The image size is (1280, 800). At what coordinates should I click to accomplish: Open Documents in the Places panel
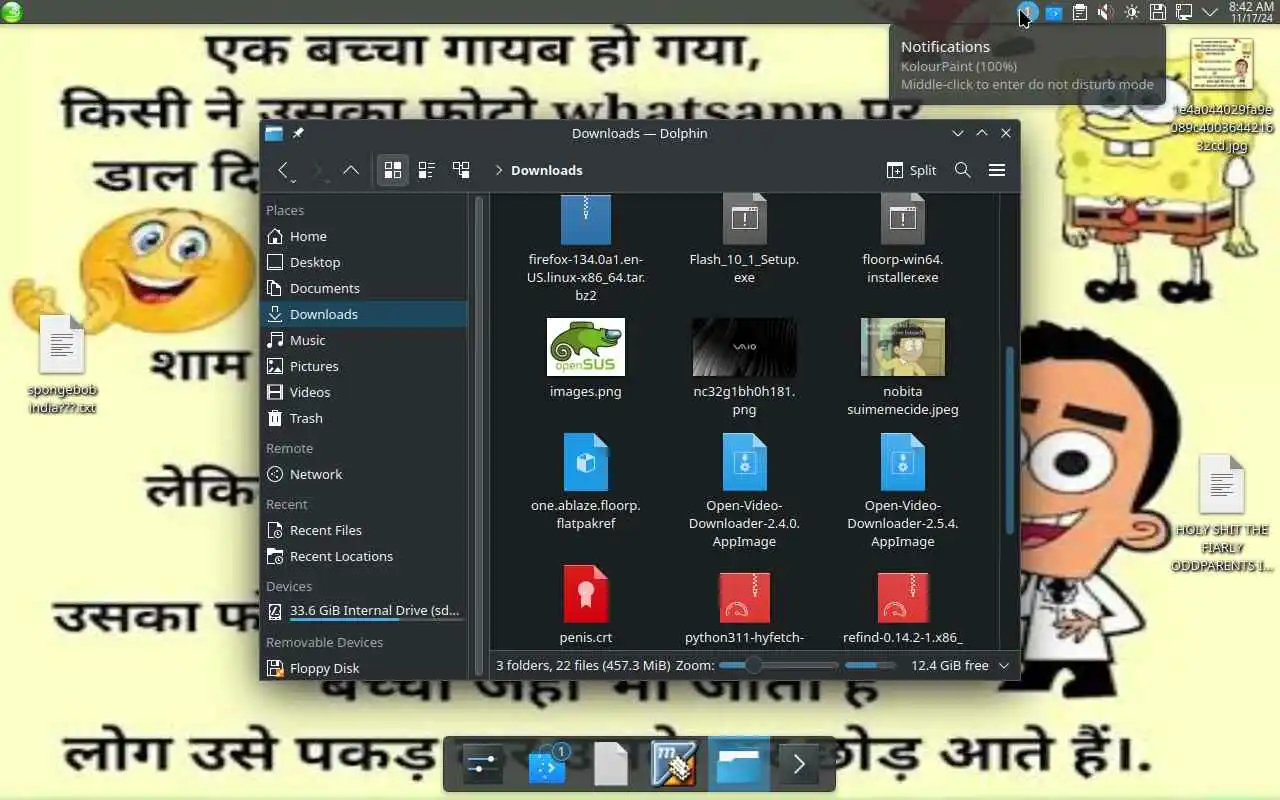click(x=363, y=288)
